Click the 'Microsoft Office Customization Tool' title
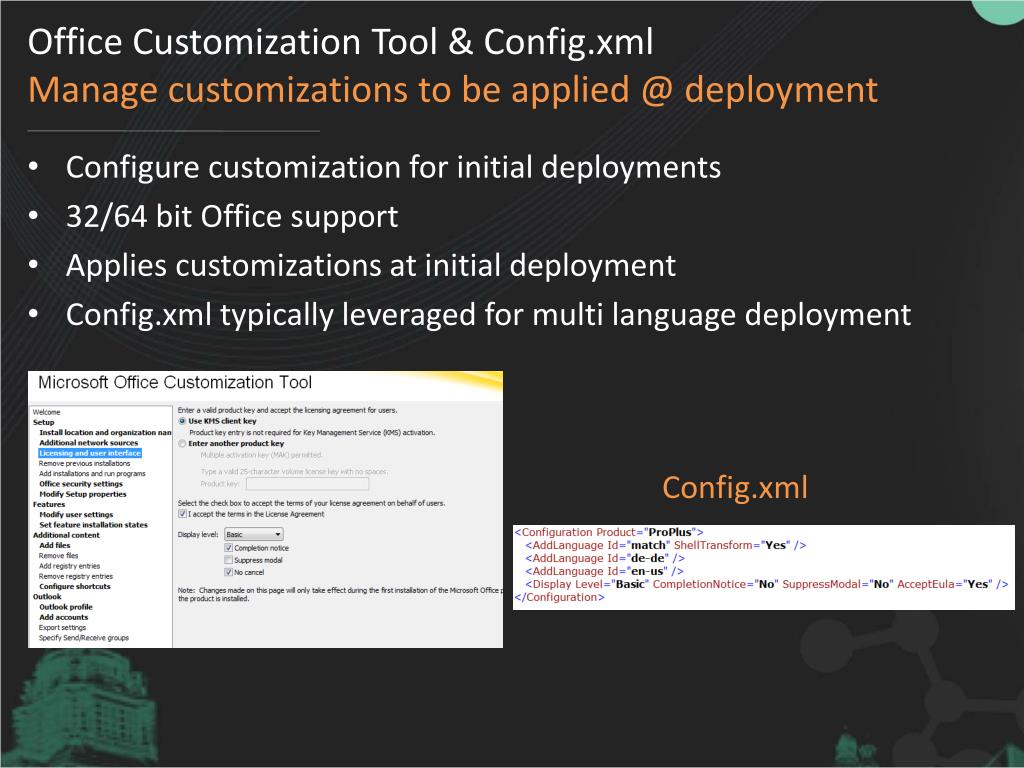 (x=175, y=383)
